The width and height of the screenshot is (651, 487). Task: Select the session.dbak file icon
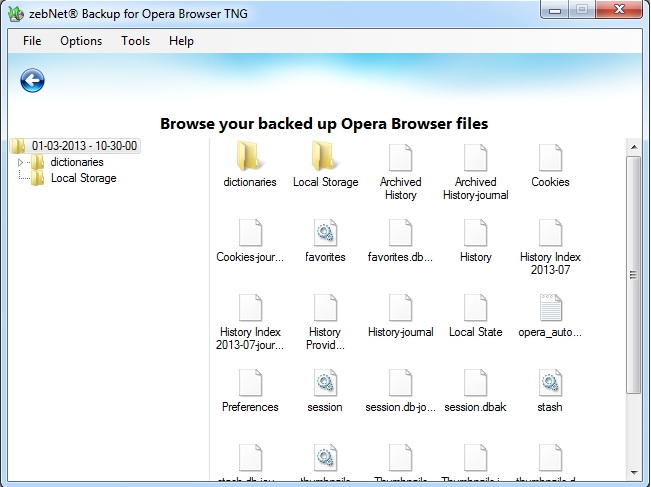pos(475,382)
